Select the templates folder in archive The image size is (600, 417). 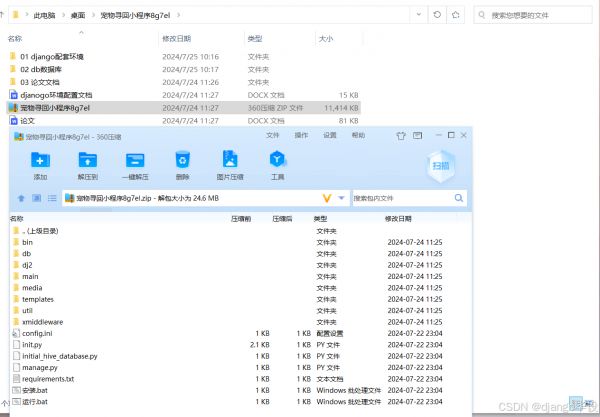point(38,299)
